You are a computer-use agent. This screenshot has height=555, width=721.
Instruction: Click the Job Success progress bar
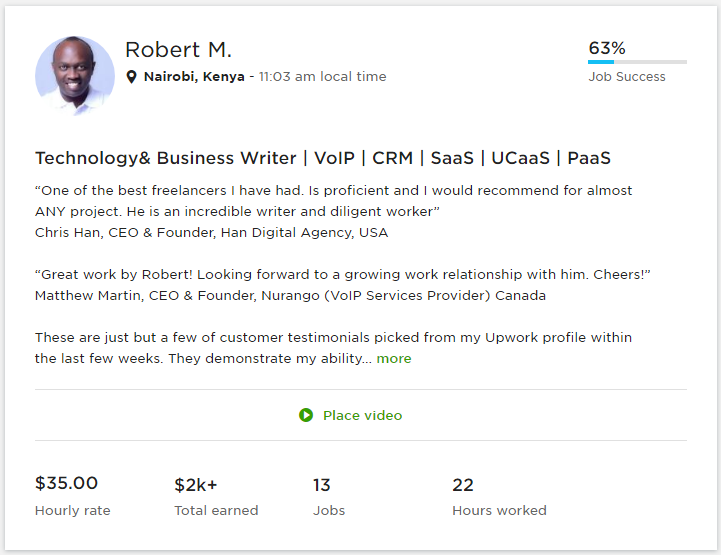(x=637, y=62)
